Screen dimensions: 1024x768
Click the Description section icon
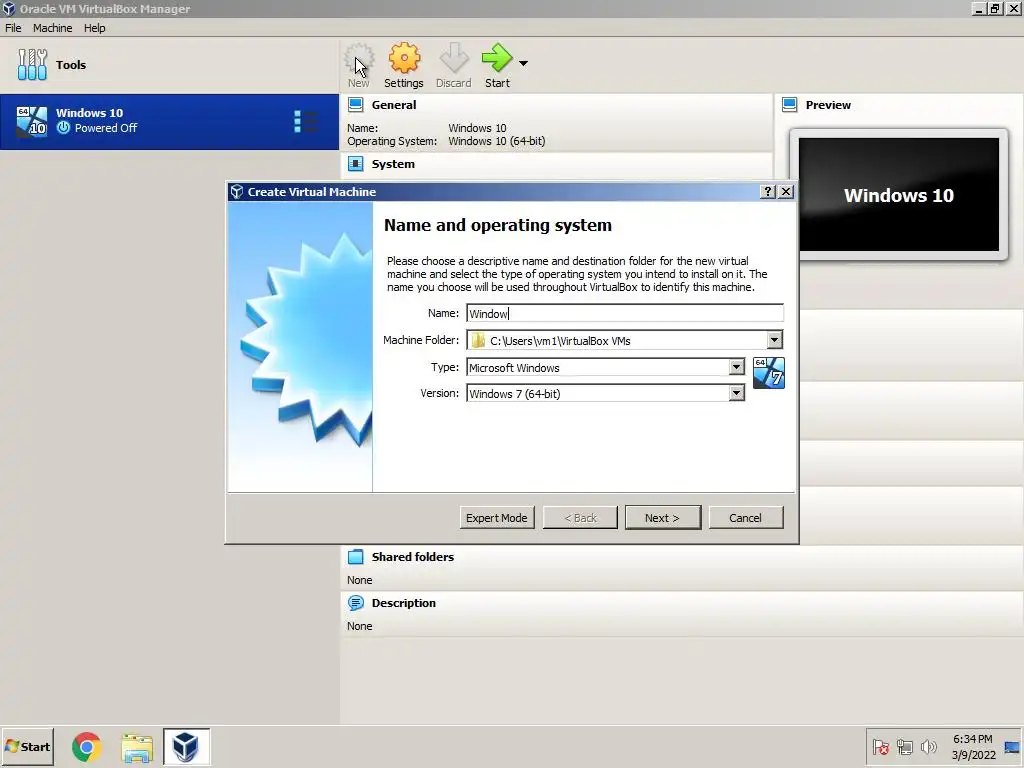[x=355, y=603]
